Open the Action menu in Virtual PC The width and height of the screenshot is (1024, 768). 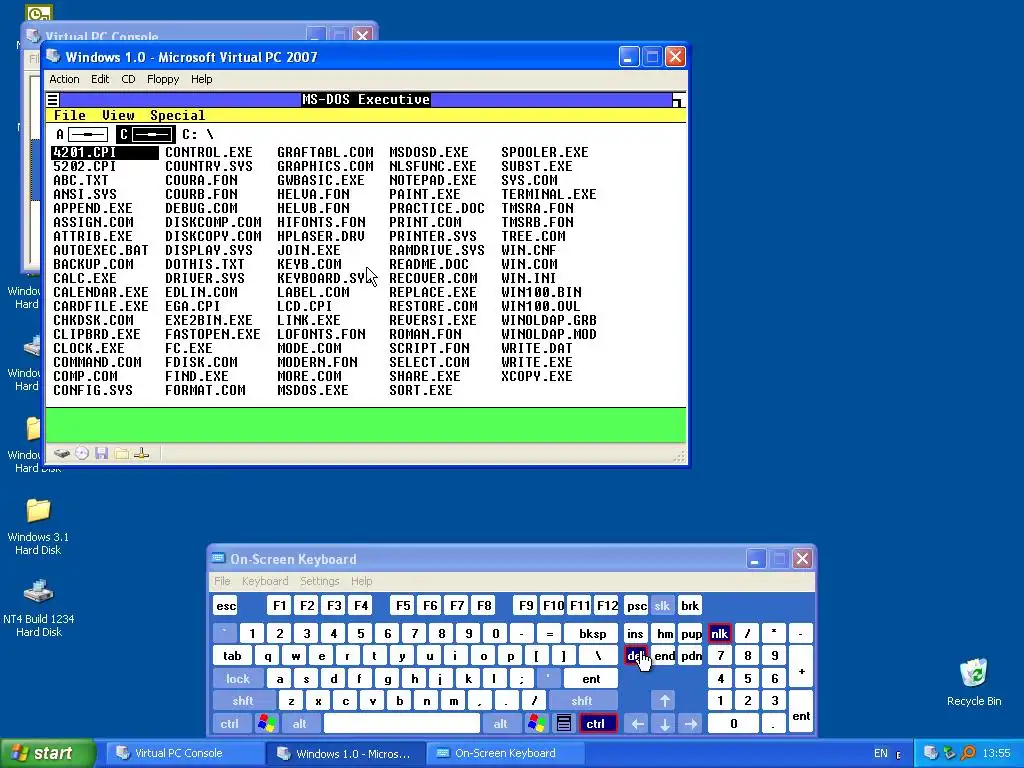tap(64, 79)
